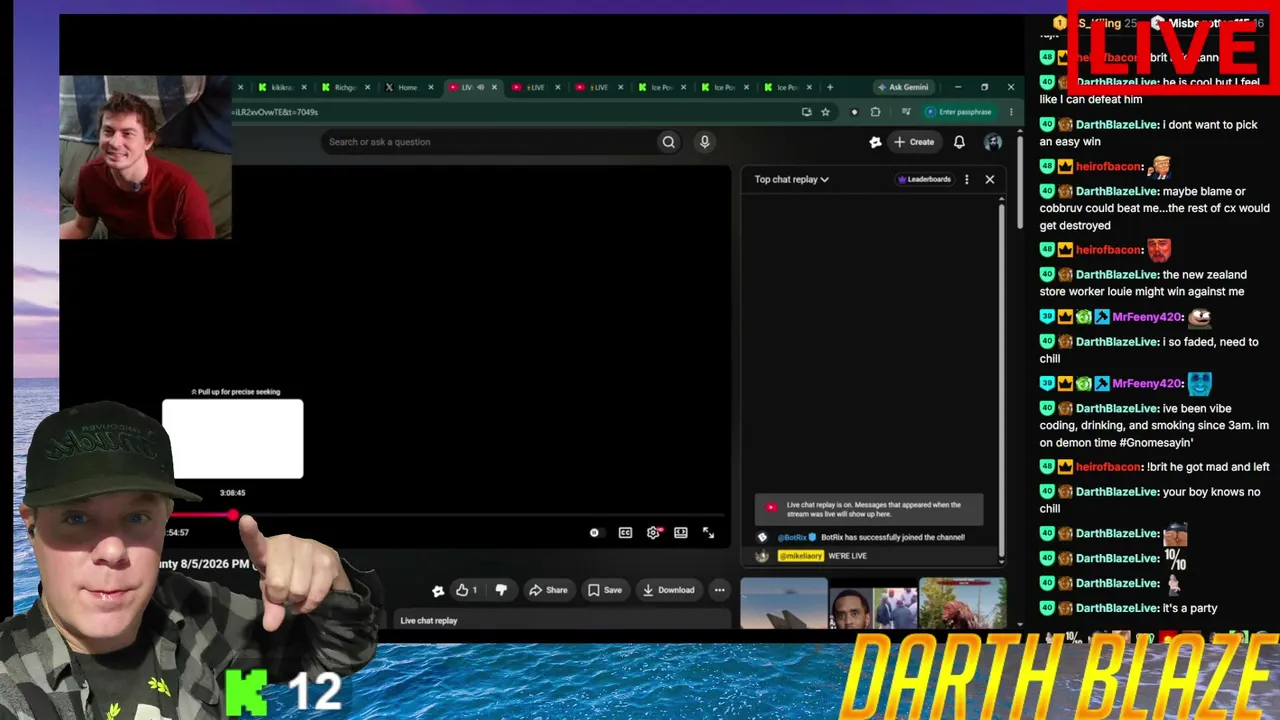Image resolution: width=1280 pixels, height=720 pixels.
Task: Expand the Top chat replay dropdown
Action: [x=791, y=180]
